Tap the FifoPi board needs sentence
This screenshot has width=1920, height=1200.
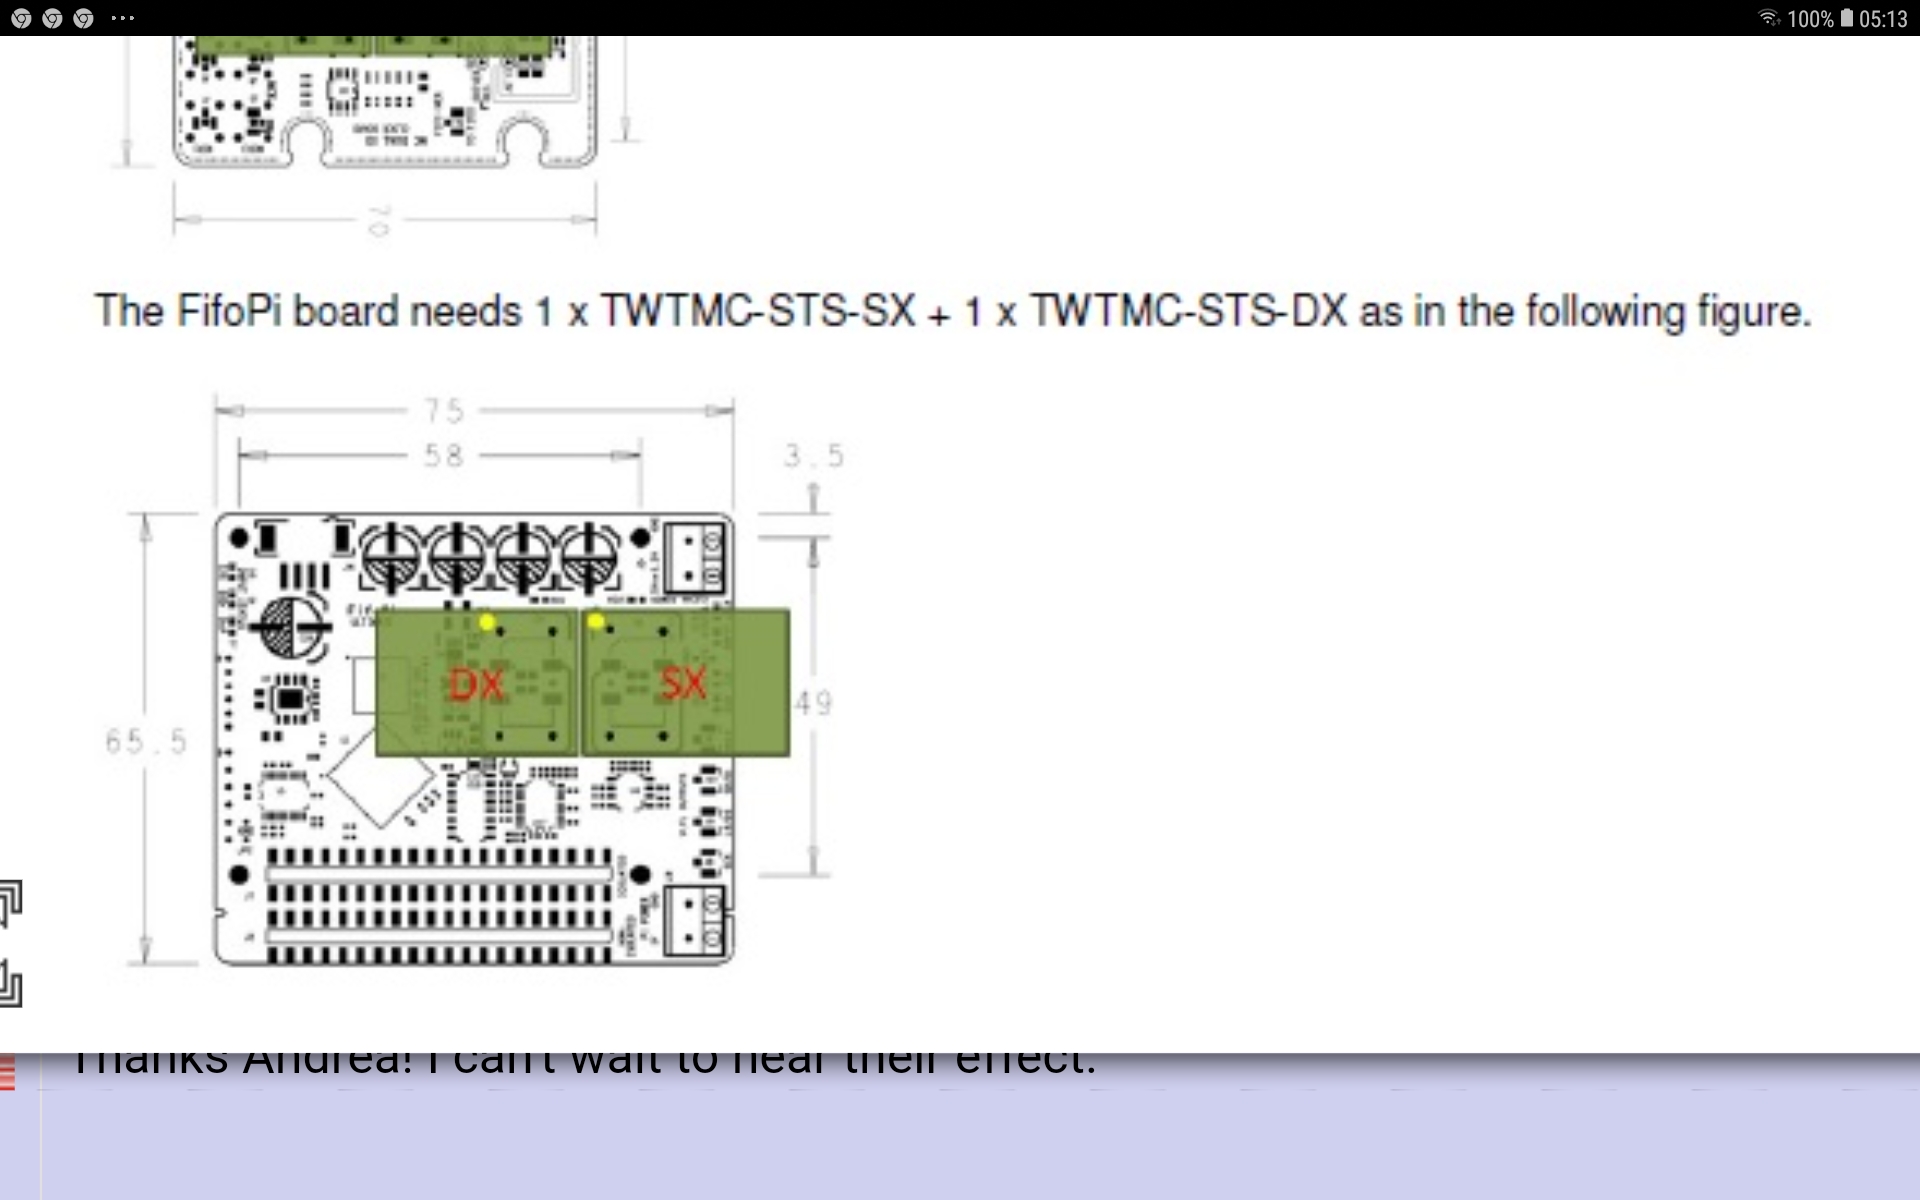point(953,311)
